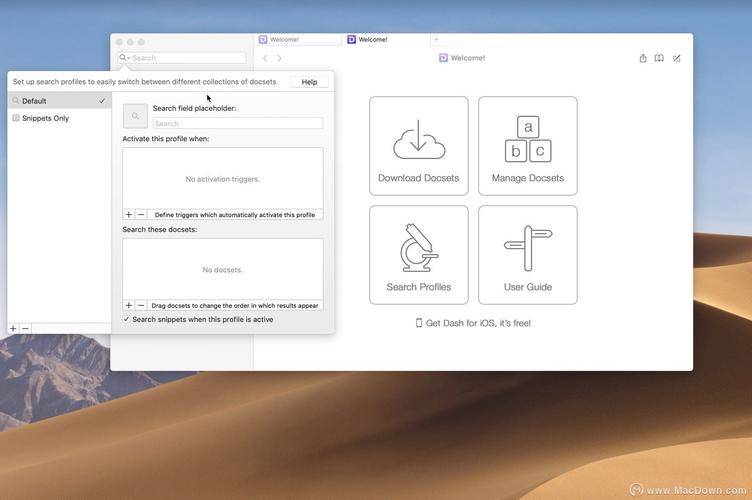This screenshot has width=752, height=500.
Task: Click the No docsets list area
Action: click(223, 269)
